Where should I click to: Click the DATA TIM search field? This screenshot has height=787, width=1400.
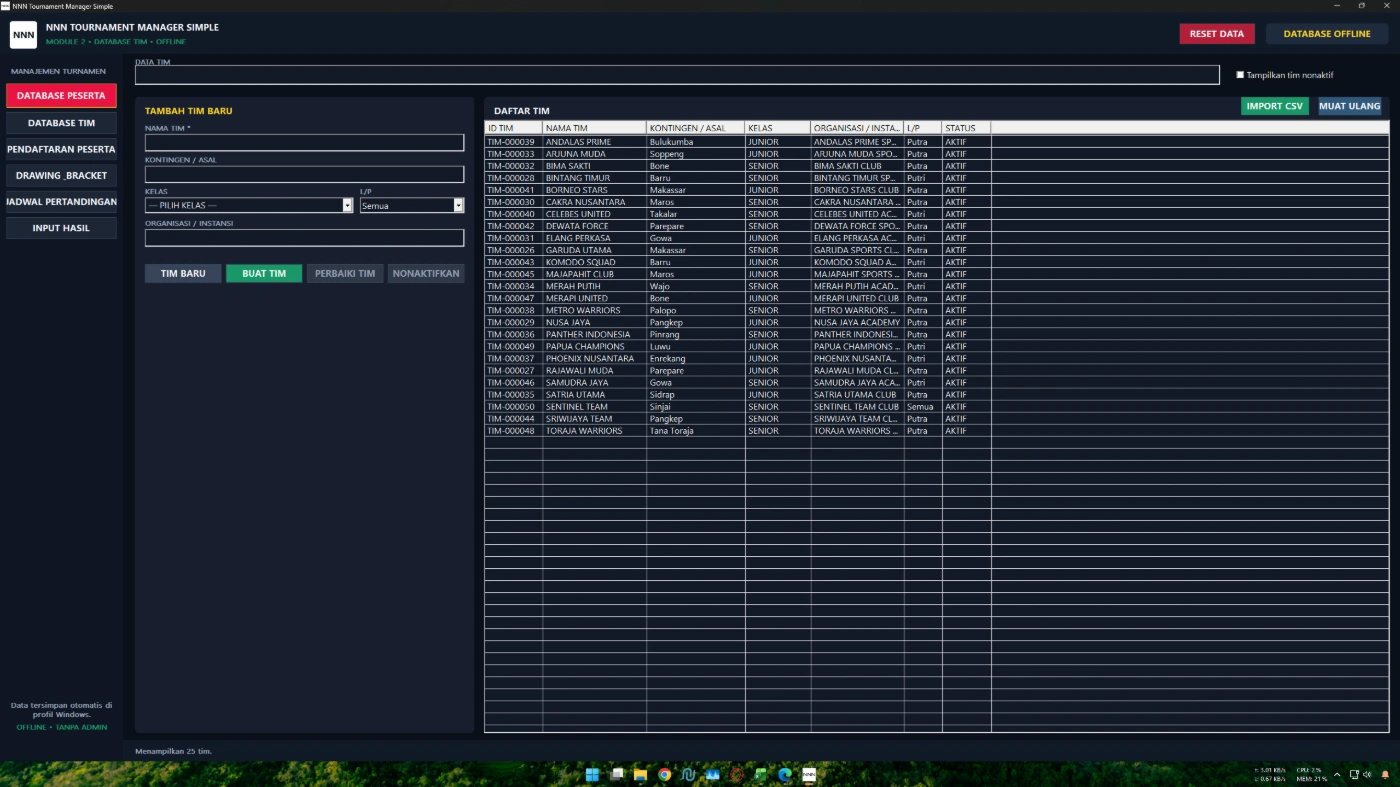[677, 75]
